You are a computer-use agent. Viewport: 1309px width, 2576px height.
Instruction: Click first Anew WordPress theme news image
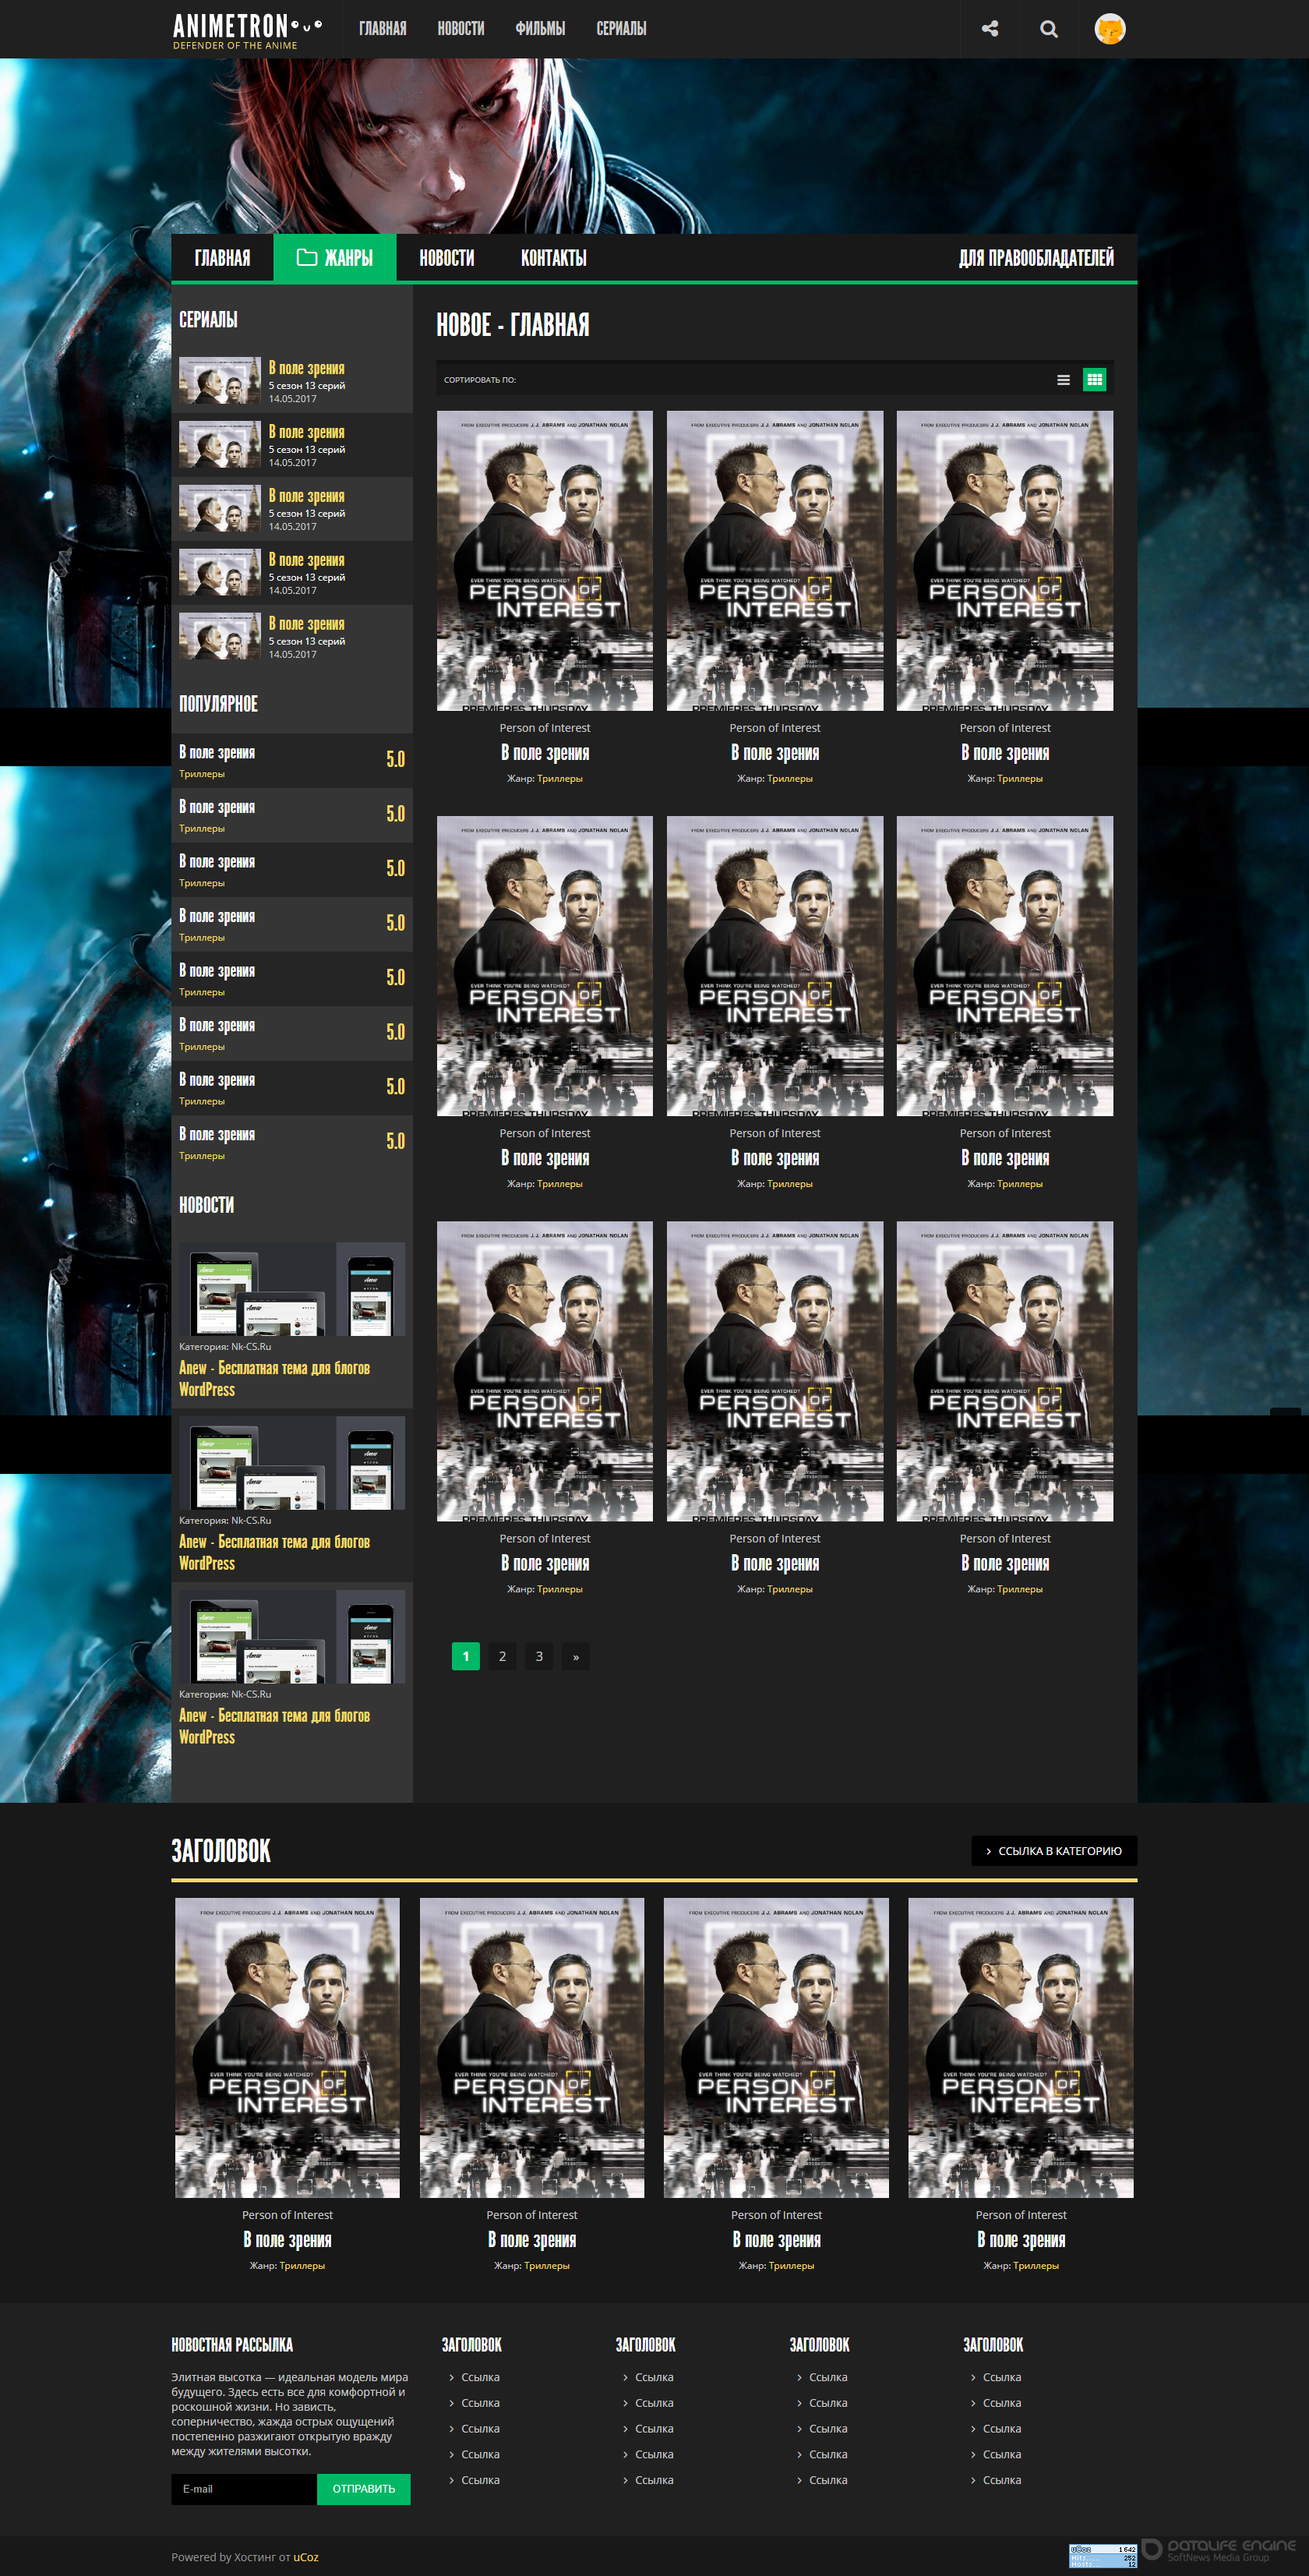pyautogui.click(x=292, y=1289)
